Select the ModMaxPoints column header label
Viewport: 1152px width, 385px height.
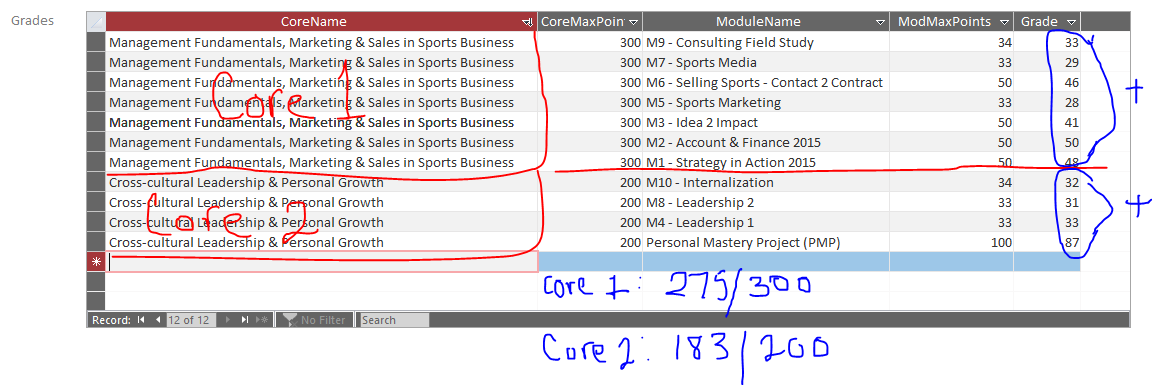944,22
